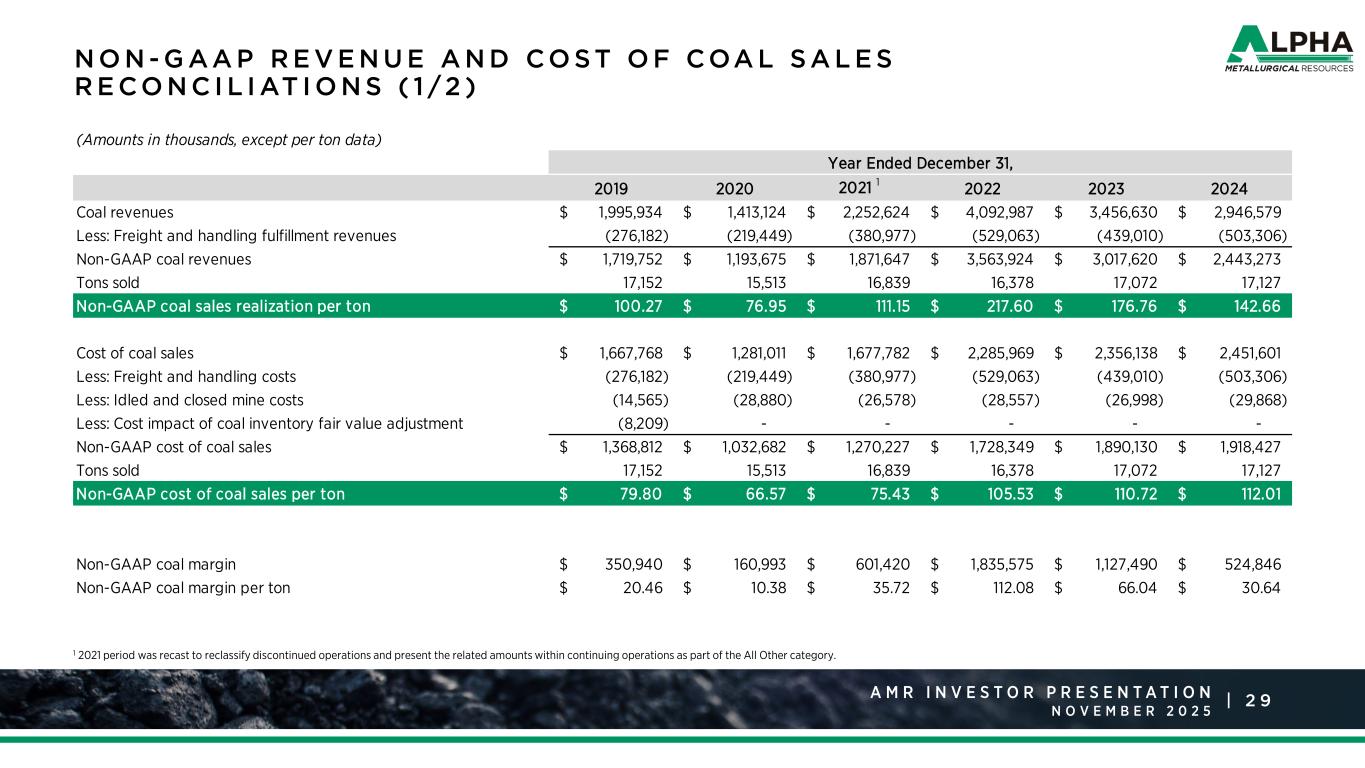Click the 2021 footnote superscript marker
1365x768 pixels.
pyautogui.click(x=877, y=182)
